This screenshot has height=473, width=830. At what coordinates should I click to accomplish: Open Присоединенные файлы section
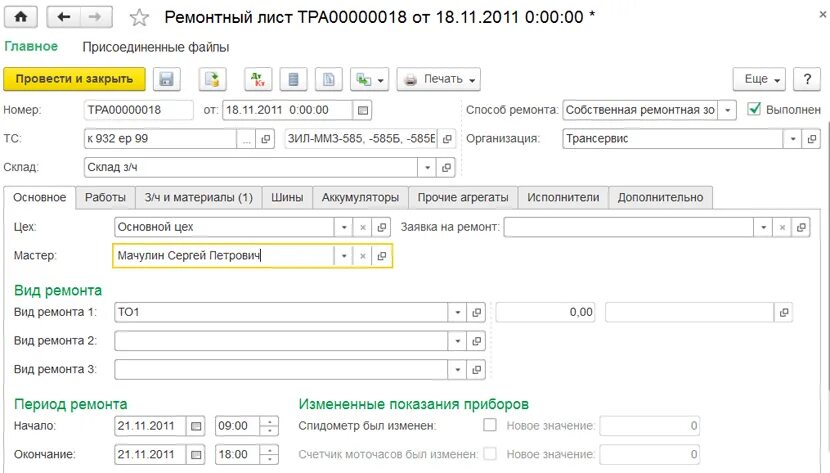pos(156,47)
